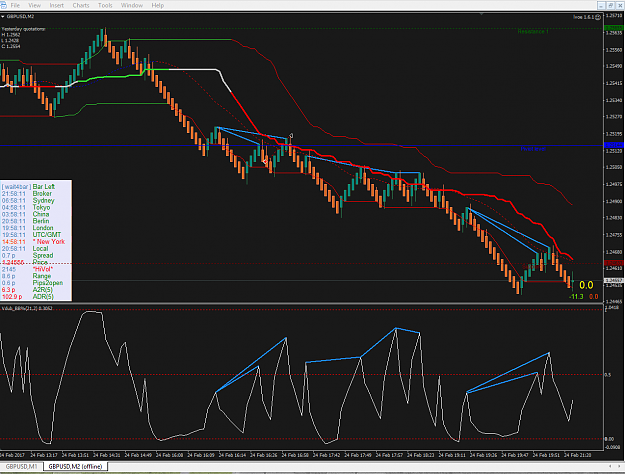Click the '24 Feb 21:28' time axis label
This screenshot has width=625, height=474.
(578, 455)
